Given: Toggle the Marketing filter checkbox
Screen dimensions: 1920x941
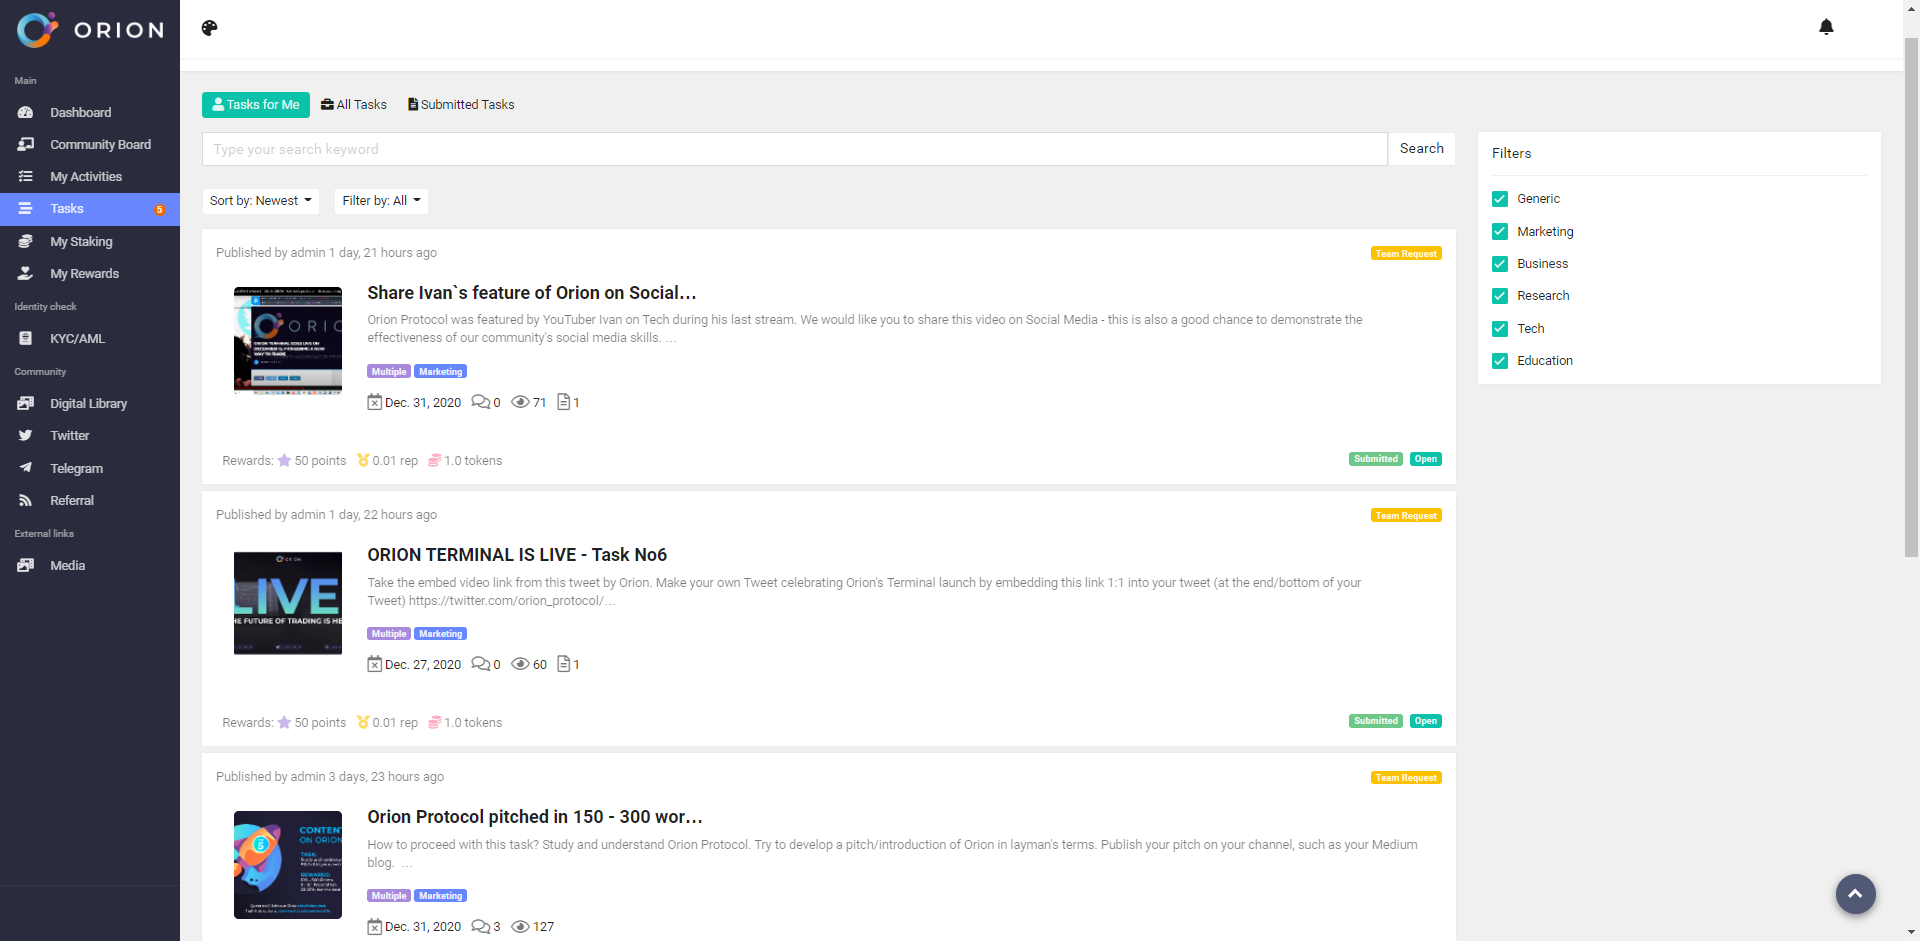Looking at the screenshot, I should [1500, 232].
